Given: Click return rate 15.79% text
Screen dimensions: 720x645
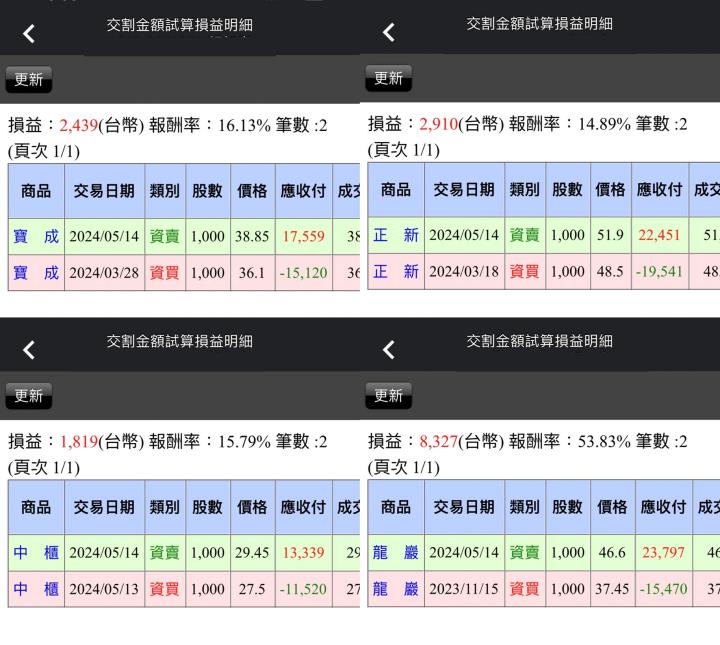Looking at the screenshot, I should coord(244,442).
